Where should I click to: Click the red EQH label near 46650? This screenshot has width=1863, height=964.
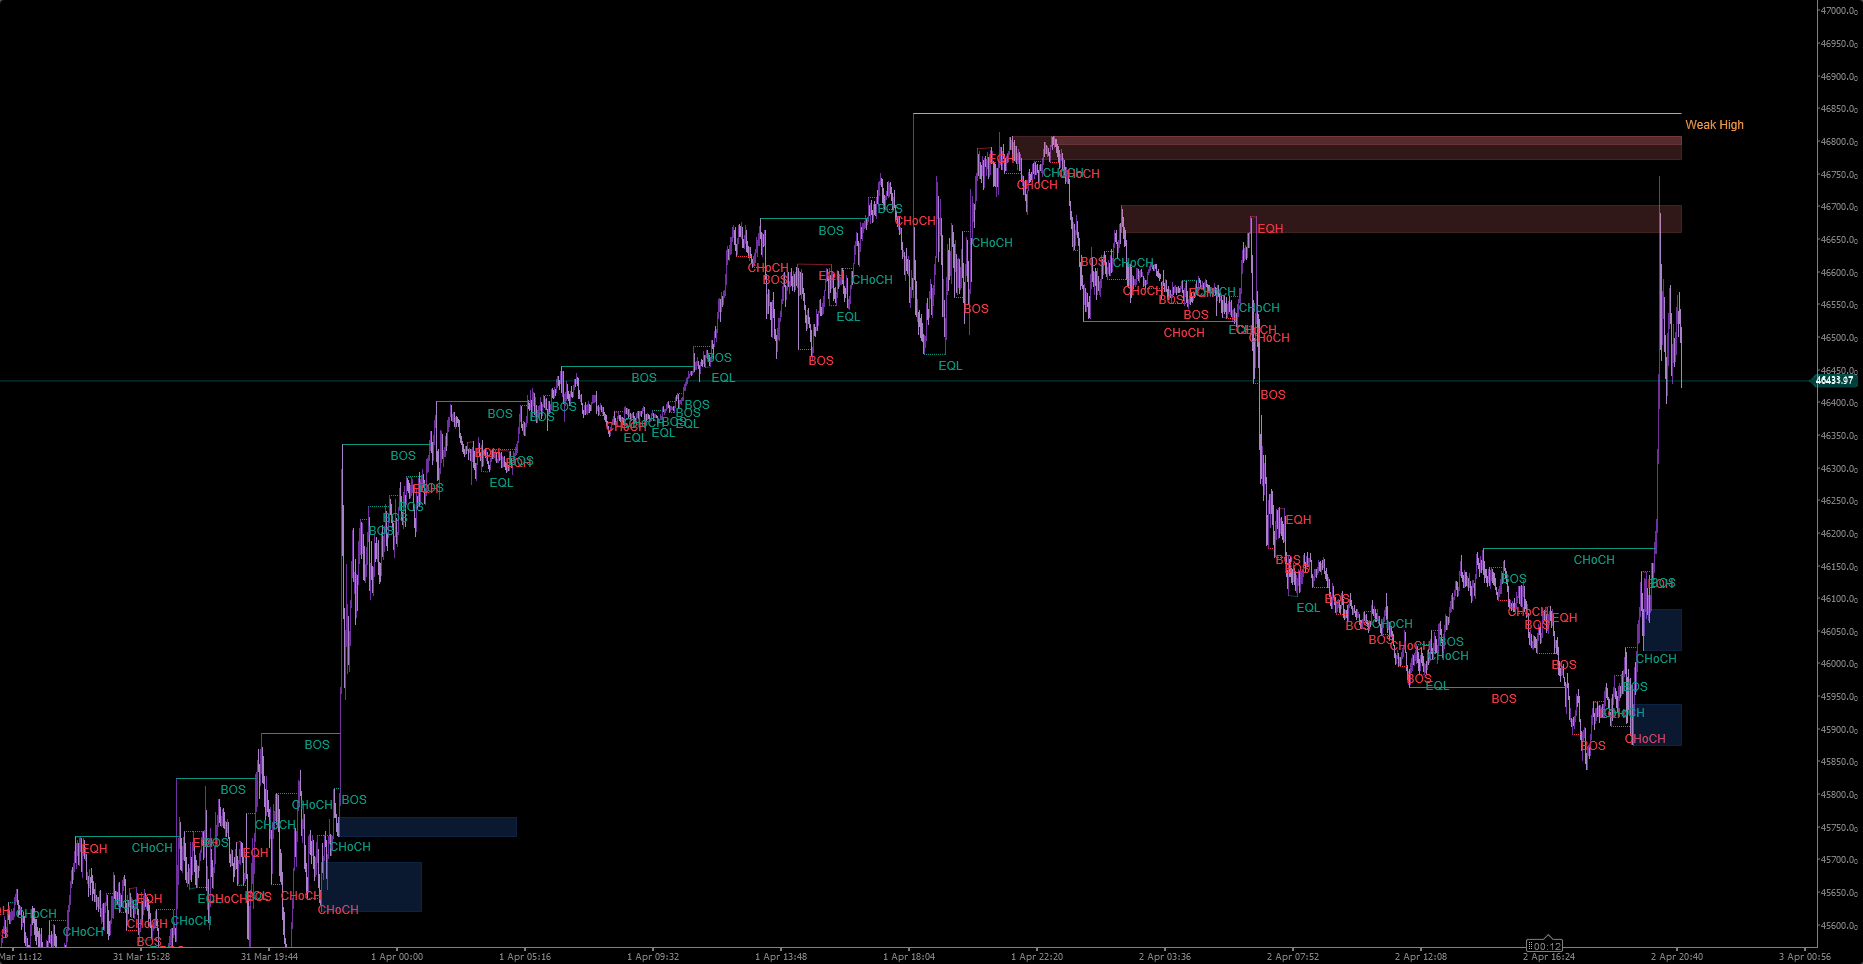click(1270, 229)
